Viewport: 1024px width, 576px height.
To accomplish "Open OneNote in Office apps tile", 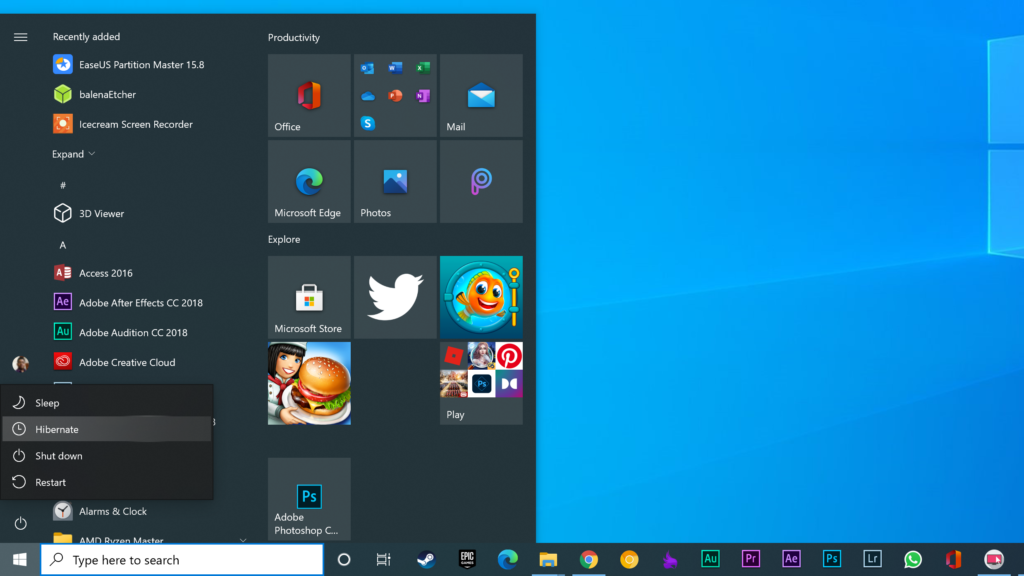I will point(423,96).
